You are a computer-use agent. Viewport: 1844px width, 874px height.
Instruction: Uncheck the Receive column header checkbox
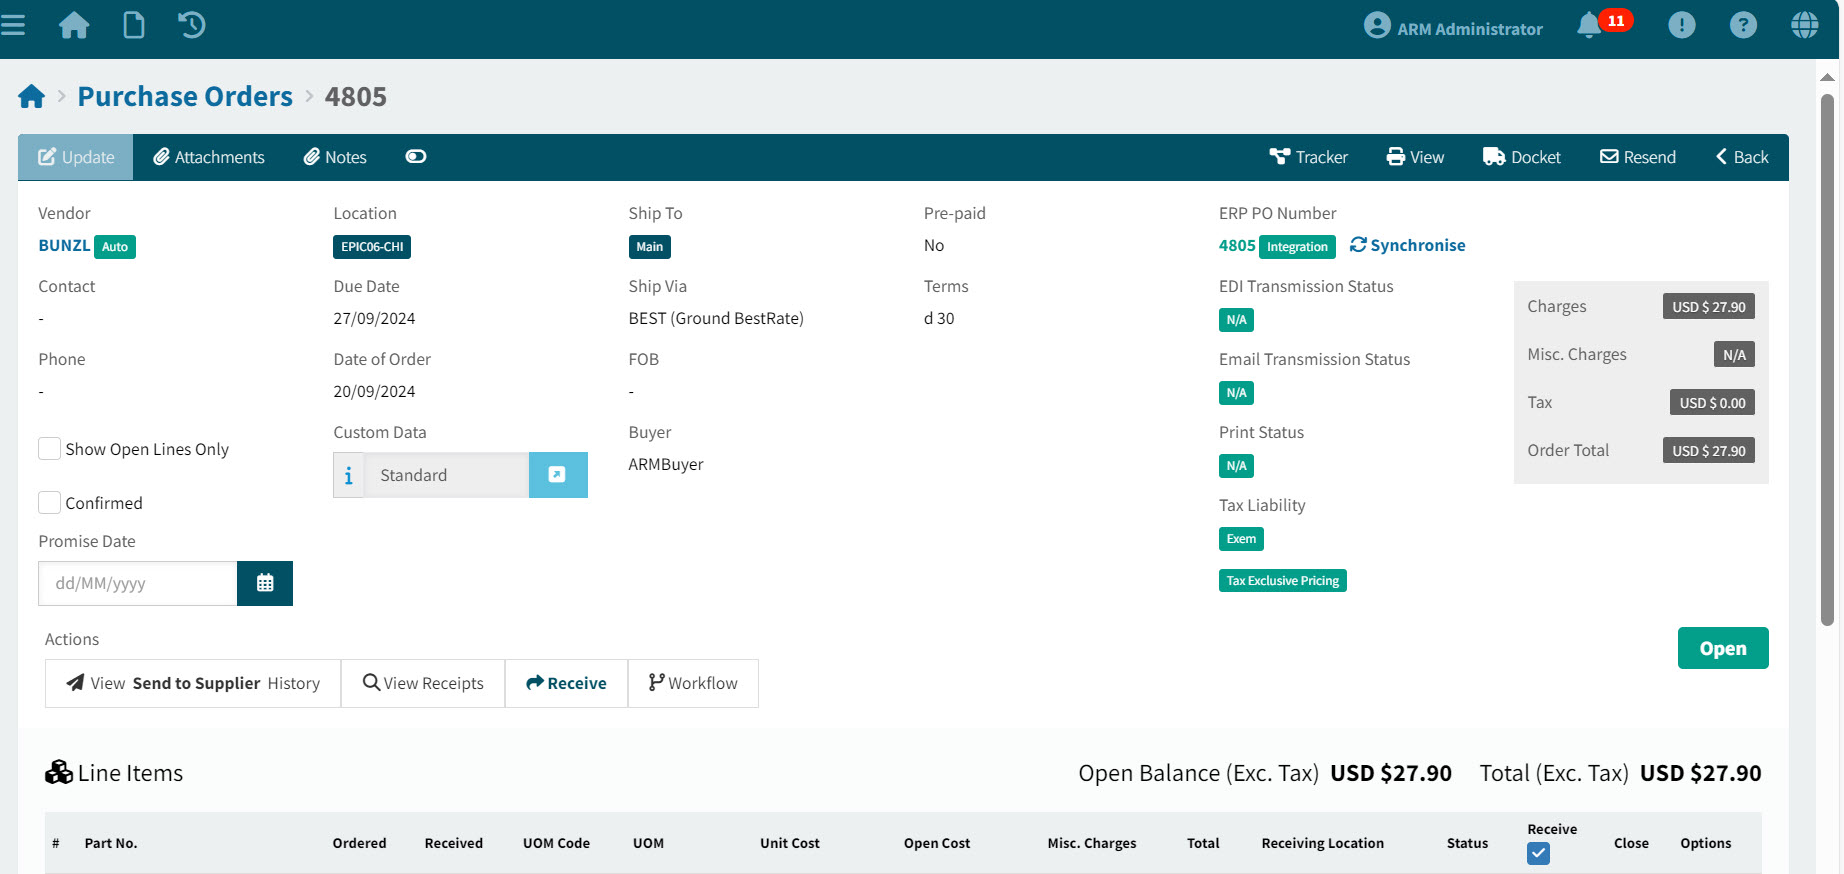click(x=1538, y=853)
